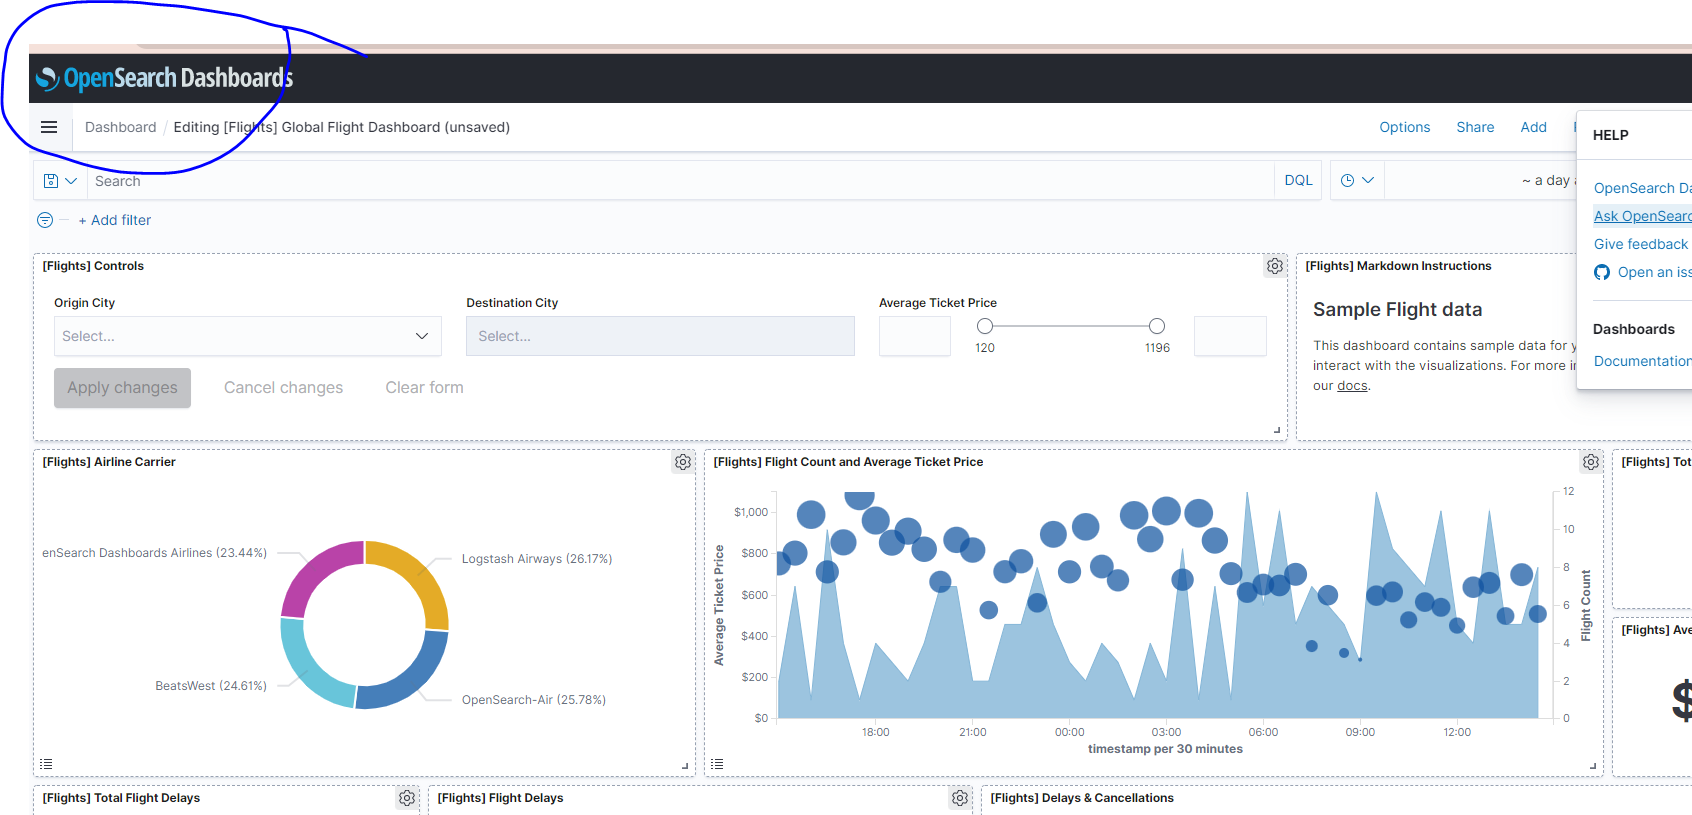Toggle legend in Airline Carrier panel
The width and height of the screenshot is (1692, 815).
(46, 764)
